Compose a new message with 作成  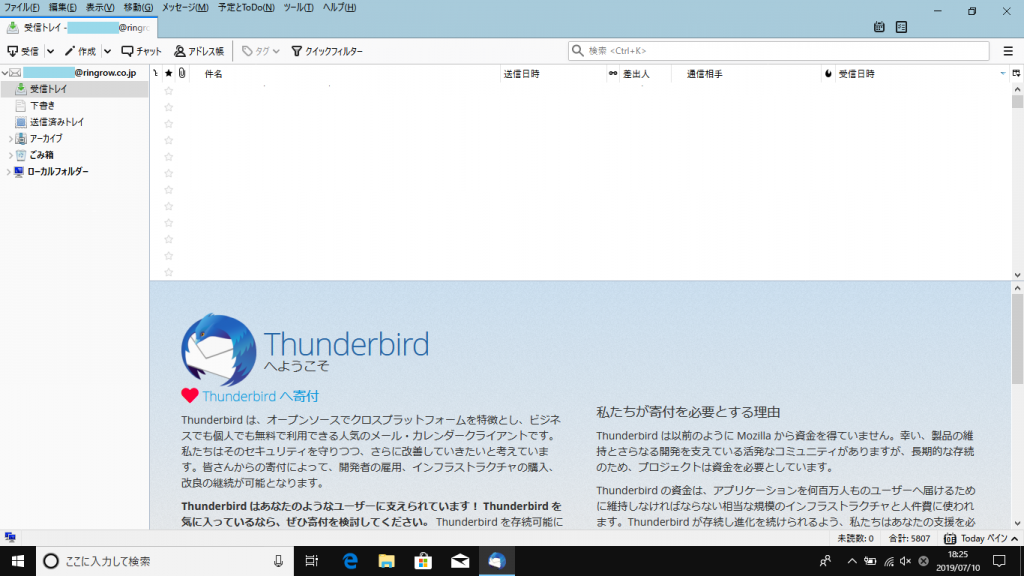tap(80, 51)
